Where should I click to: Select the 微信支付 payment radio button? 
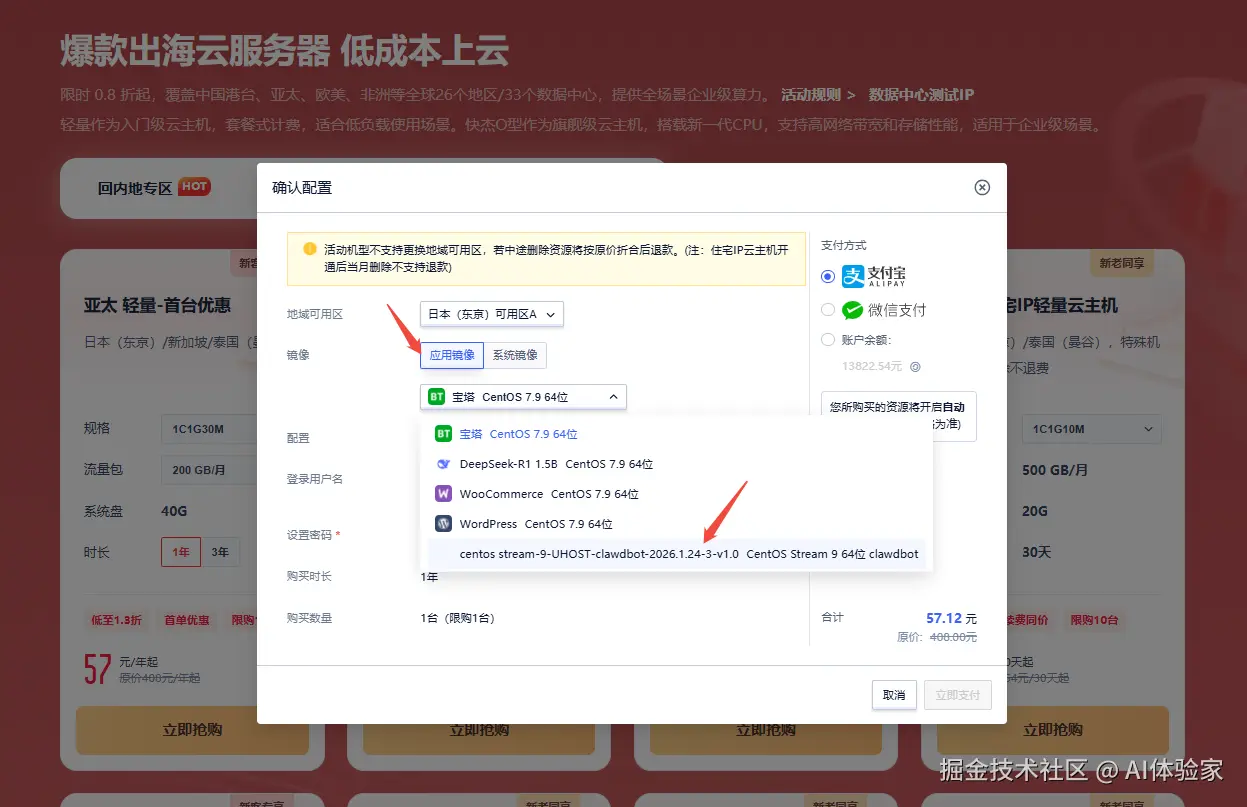(827, 309)
